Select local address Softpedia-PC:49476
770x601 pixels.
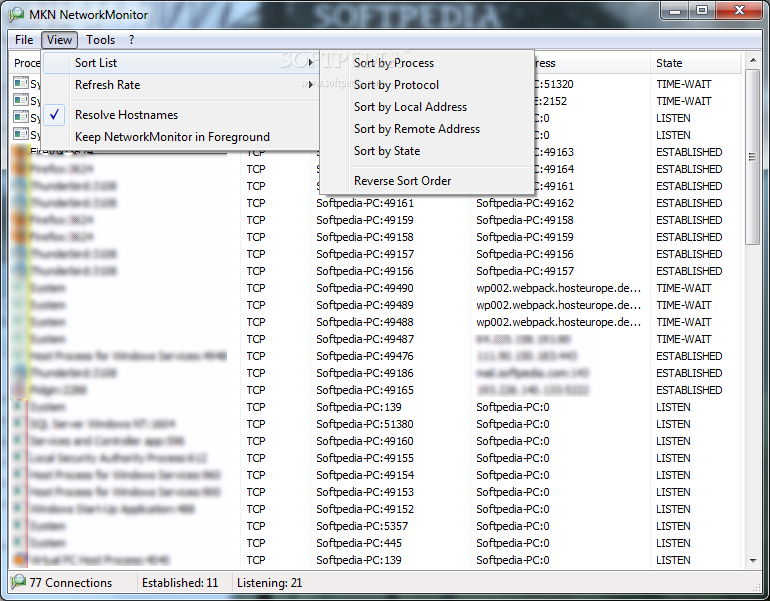[x=365, y=356]
